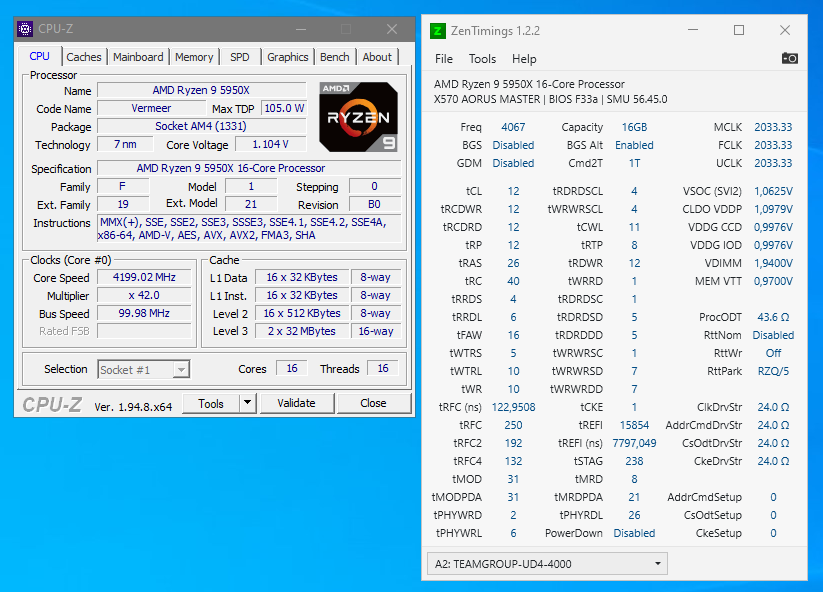Open the Help menu in ZenTimings
This screenshot has width=823, height=592.
(x=524, y=59)
